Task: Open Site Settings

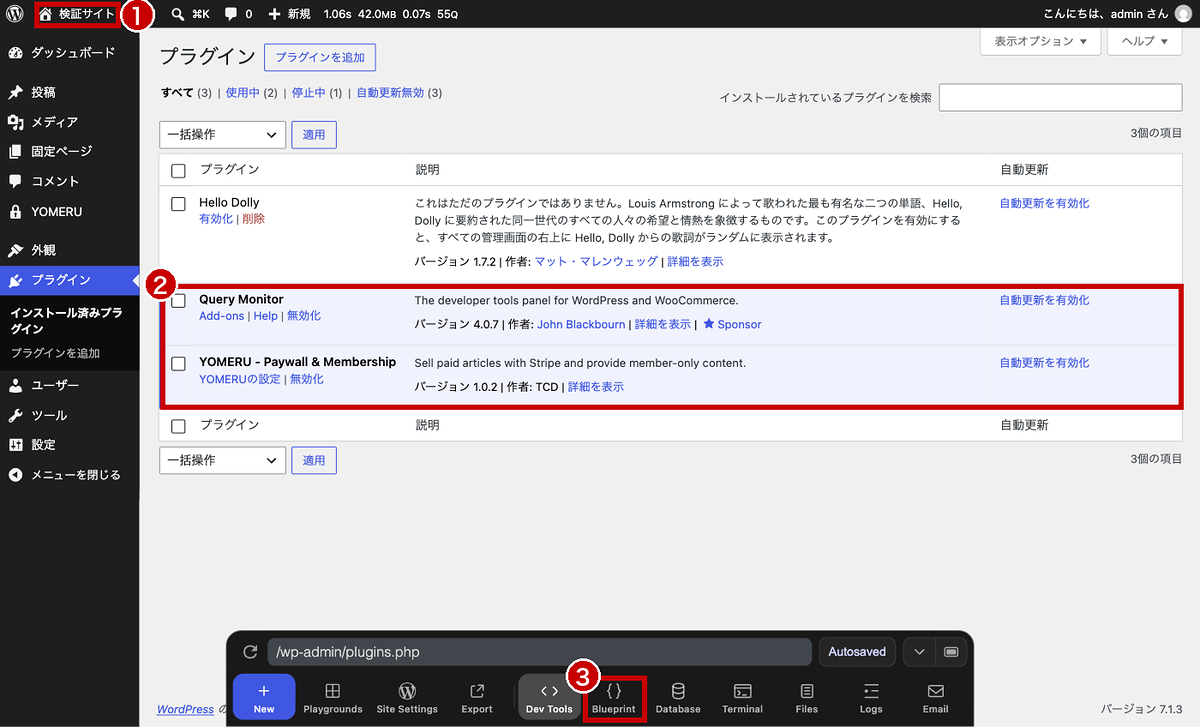Action: click(x=407, y=697)
